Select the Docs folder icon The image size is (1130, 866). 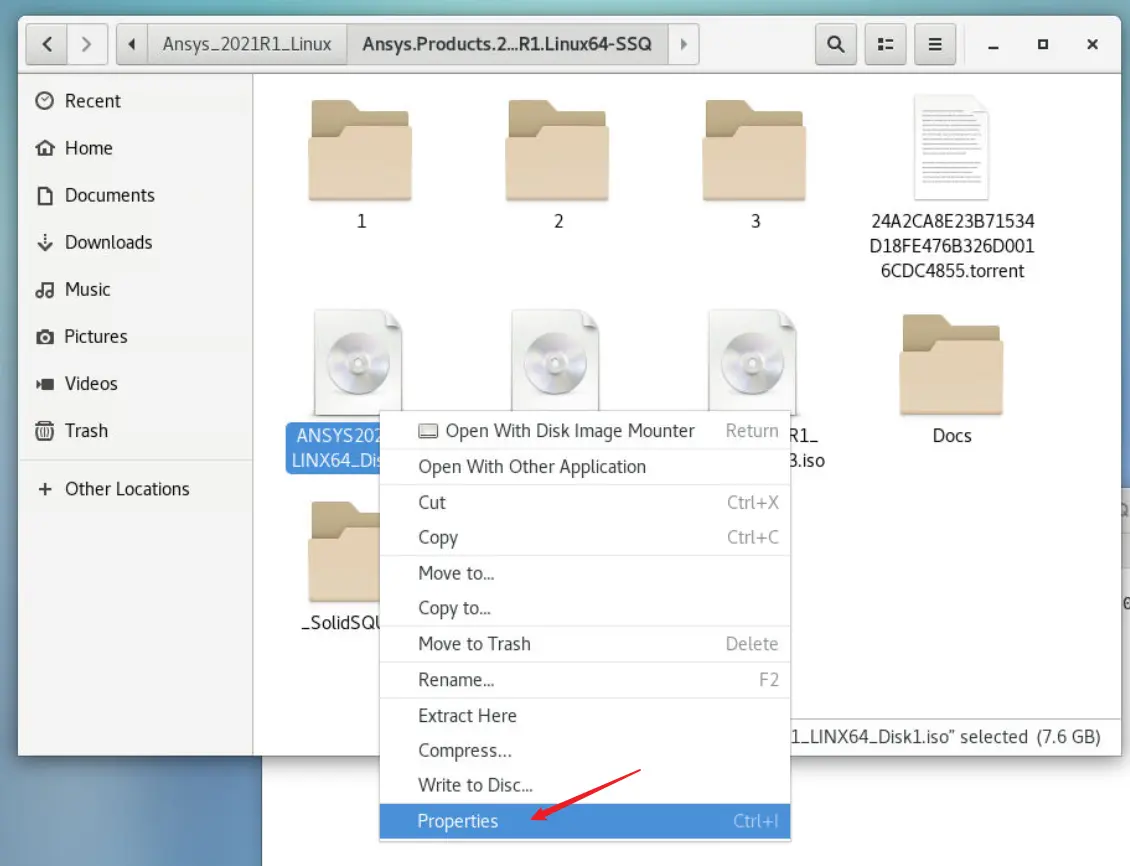click(x=951, y=364)
